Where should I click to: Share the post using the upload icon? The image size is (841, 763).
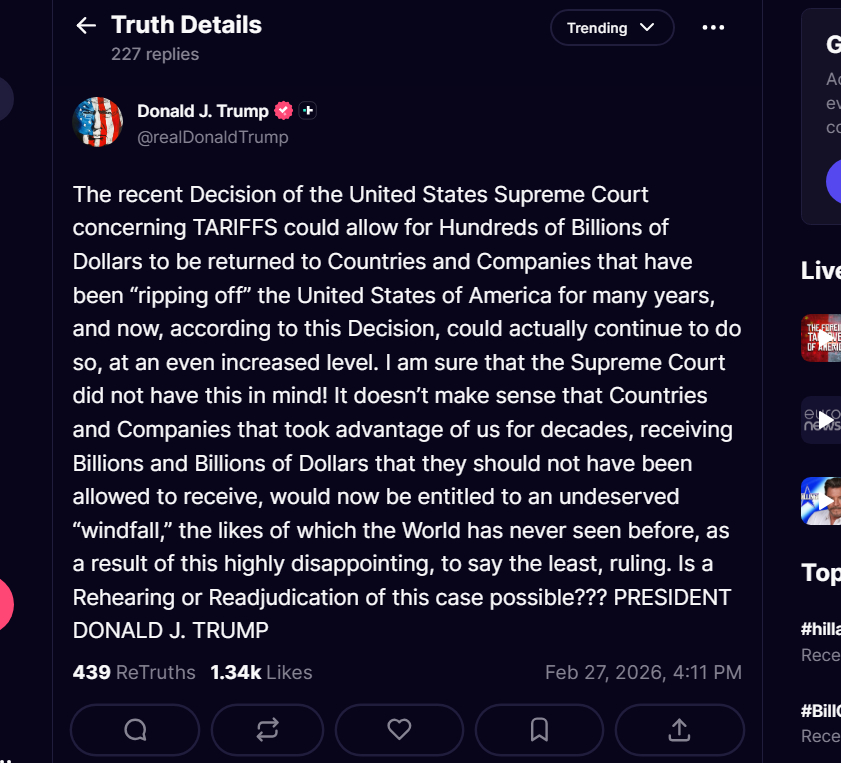[x=679, y=730]
